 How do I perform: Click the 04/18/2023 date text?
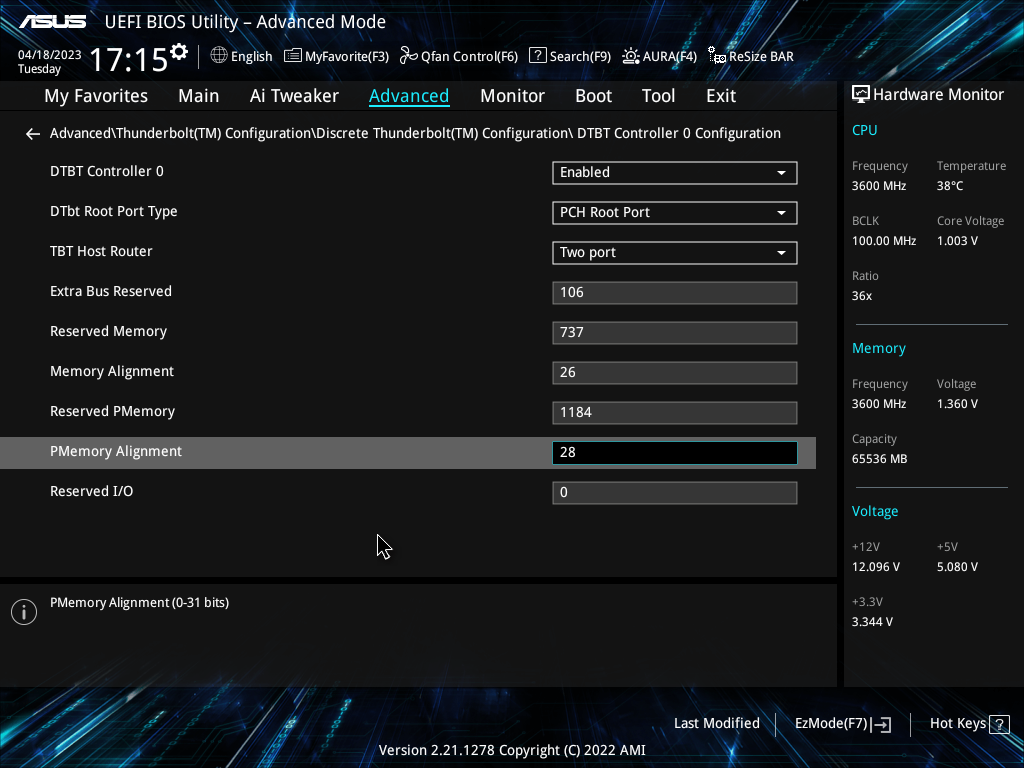click(50, 55)
